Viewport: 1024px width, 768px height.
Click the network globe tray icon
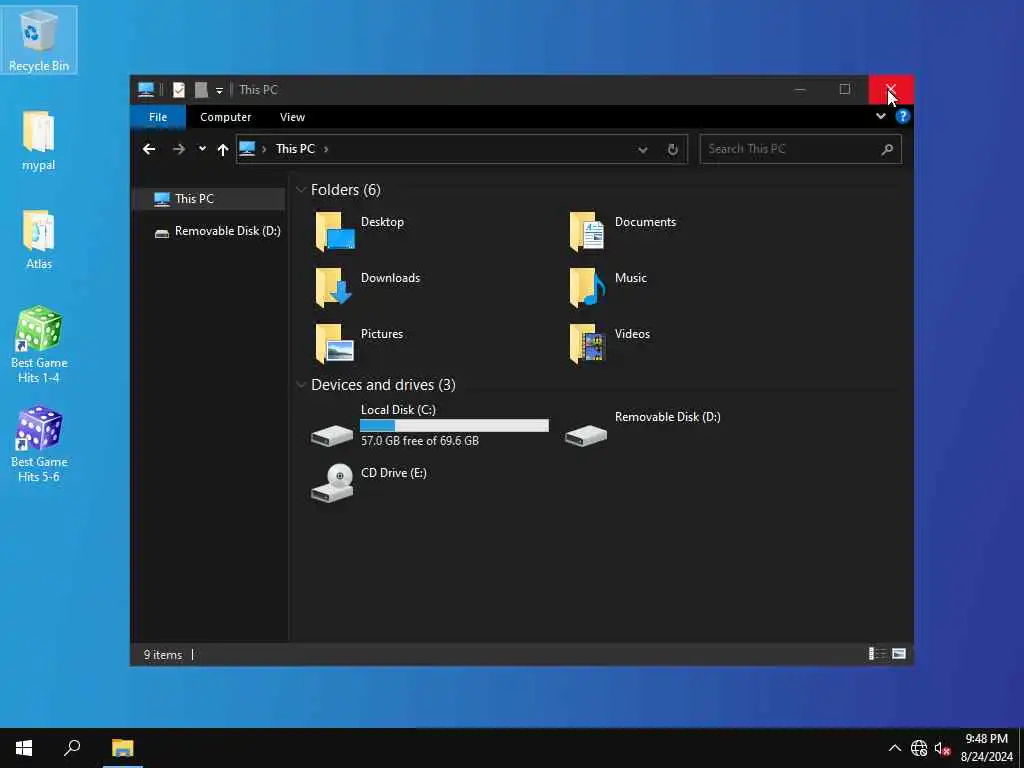tap(919, 748)
